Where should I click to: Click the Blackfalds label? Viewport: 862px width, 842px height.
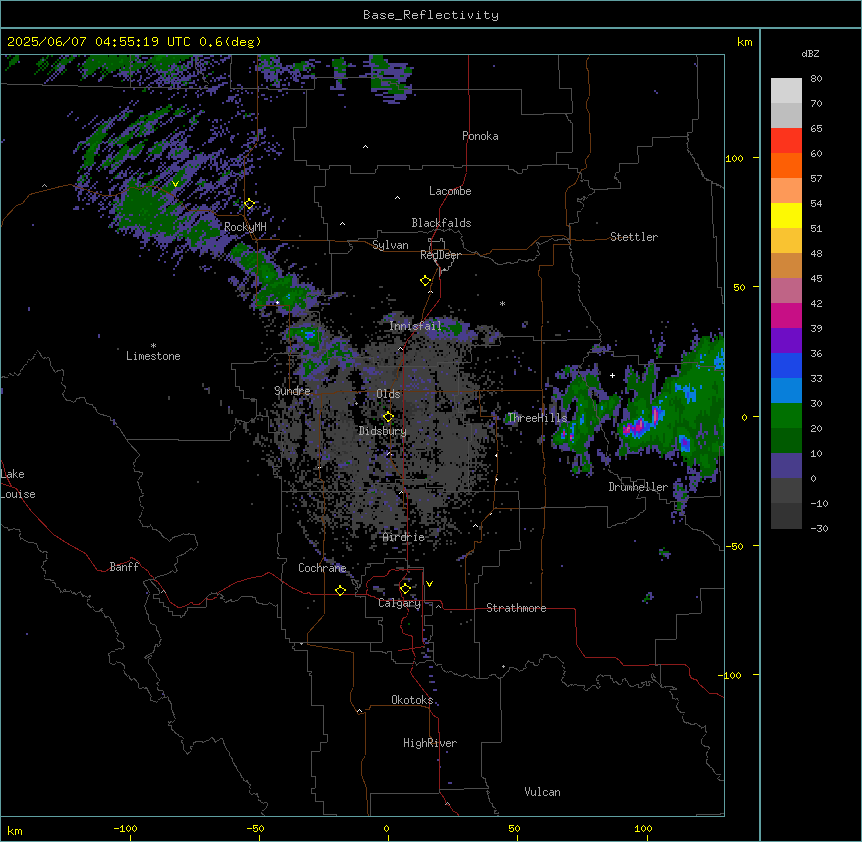coord(441,223)
